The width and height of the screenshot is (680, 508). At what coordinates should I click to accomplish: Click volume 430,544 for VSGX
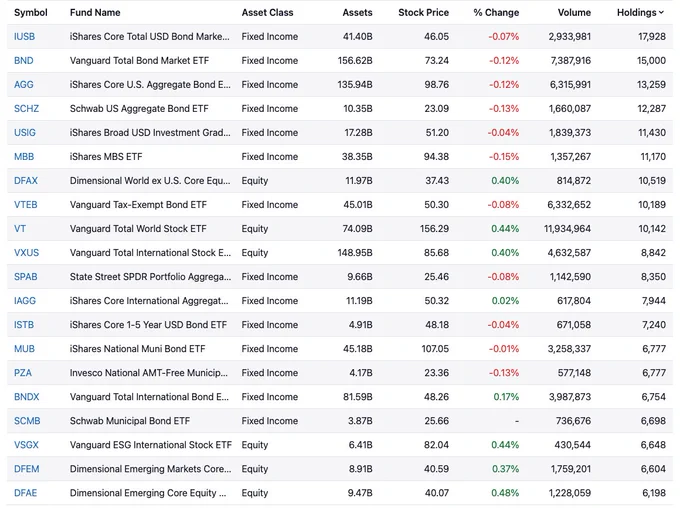572,445
